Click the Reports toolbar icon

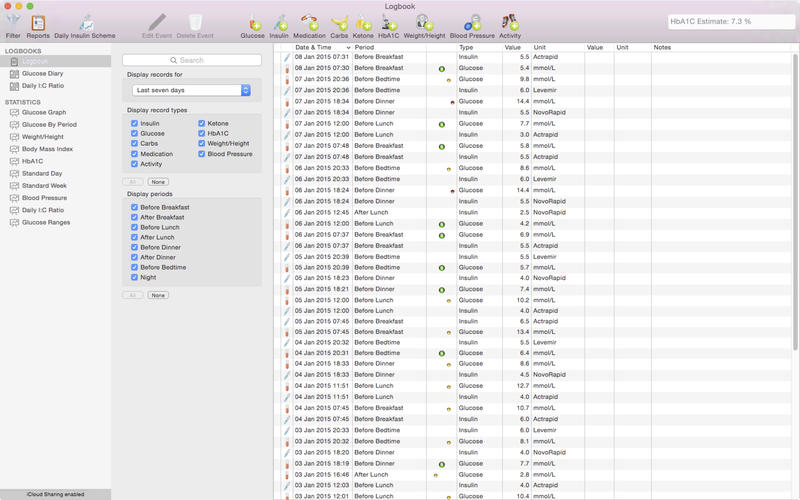[x=38, y=23]
